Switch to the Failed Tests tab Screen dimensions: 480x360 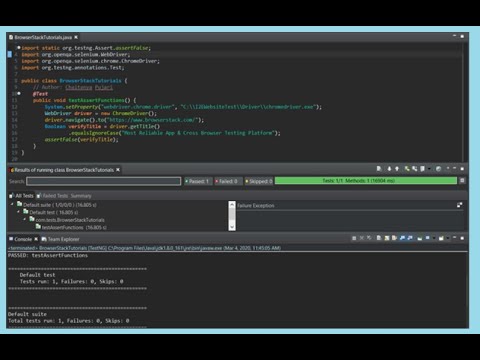[53, 196]
